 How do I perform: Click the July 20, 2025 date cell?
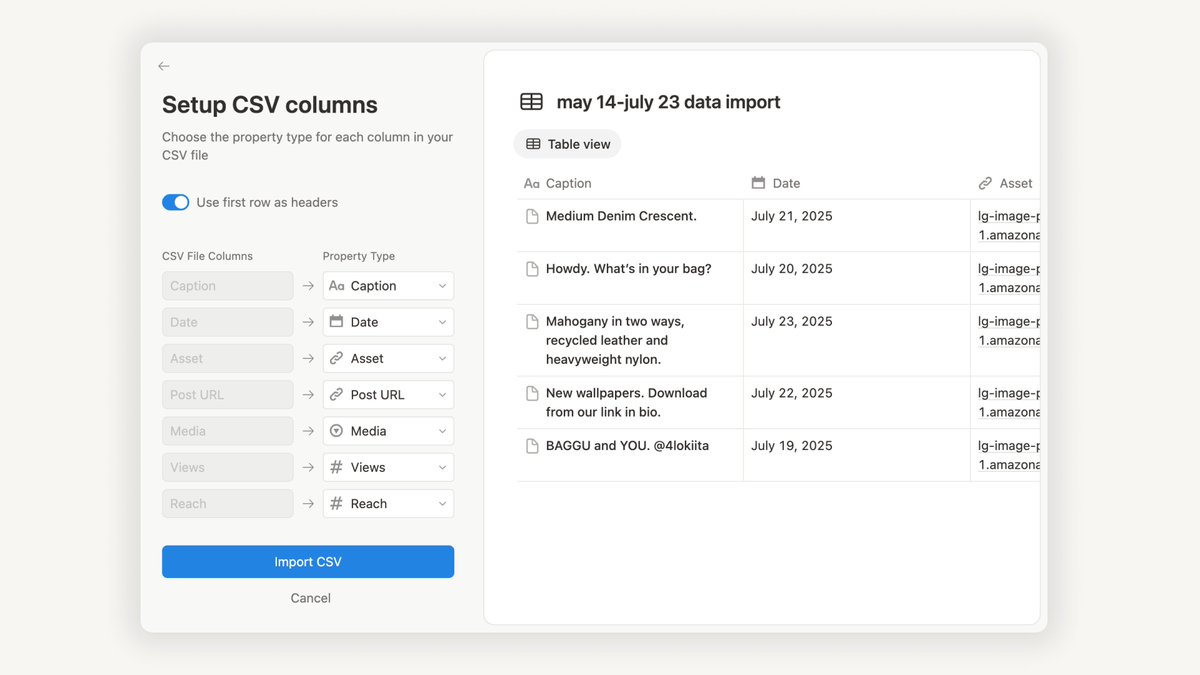857,278
